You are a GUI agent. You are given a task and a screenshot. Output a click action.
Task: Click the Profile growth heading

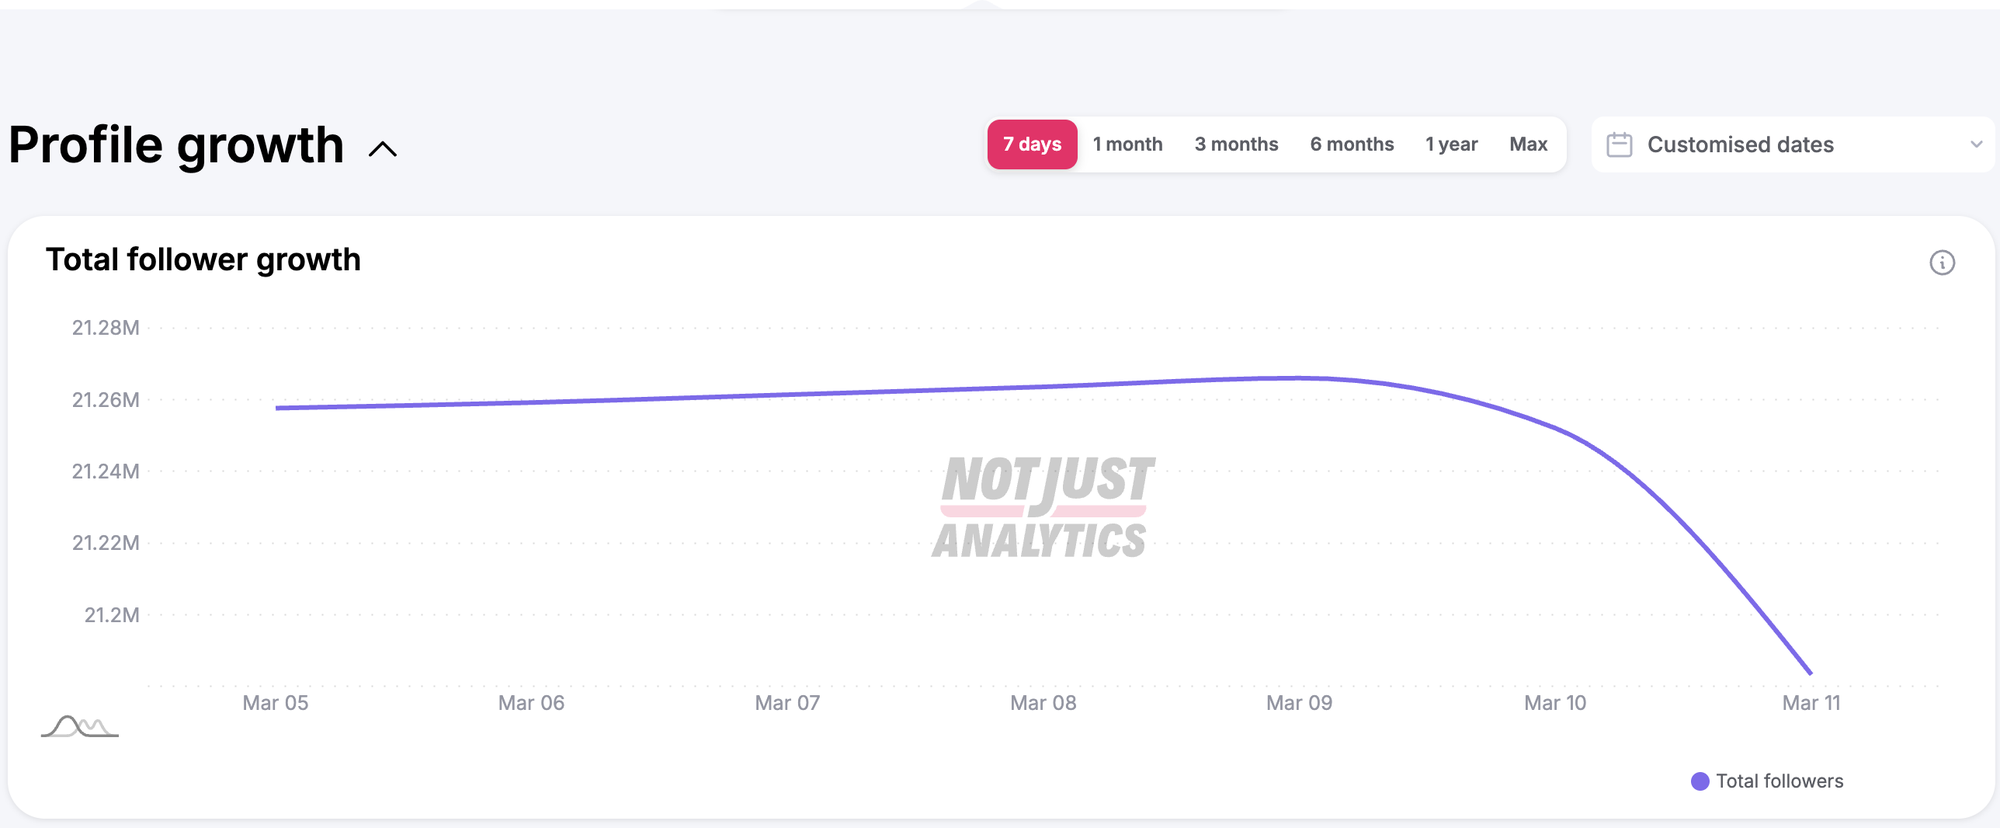pos(176,146)
